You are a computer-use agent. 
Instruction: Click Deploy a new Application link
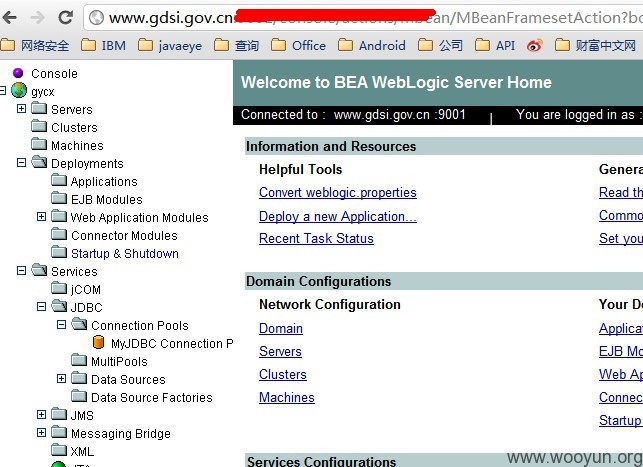click(x=338, y=216)
